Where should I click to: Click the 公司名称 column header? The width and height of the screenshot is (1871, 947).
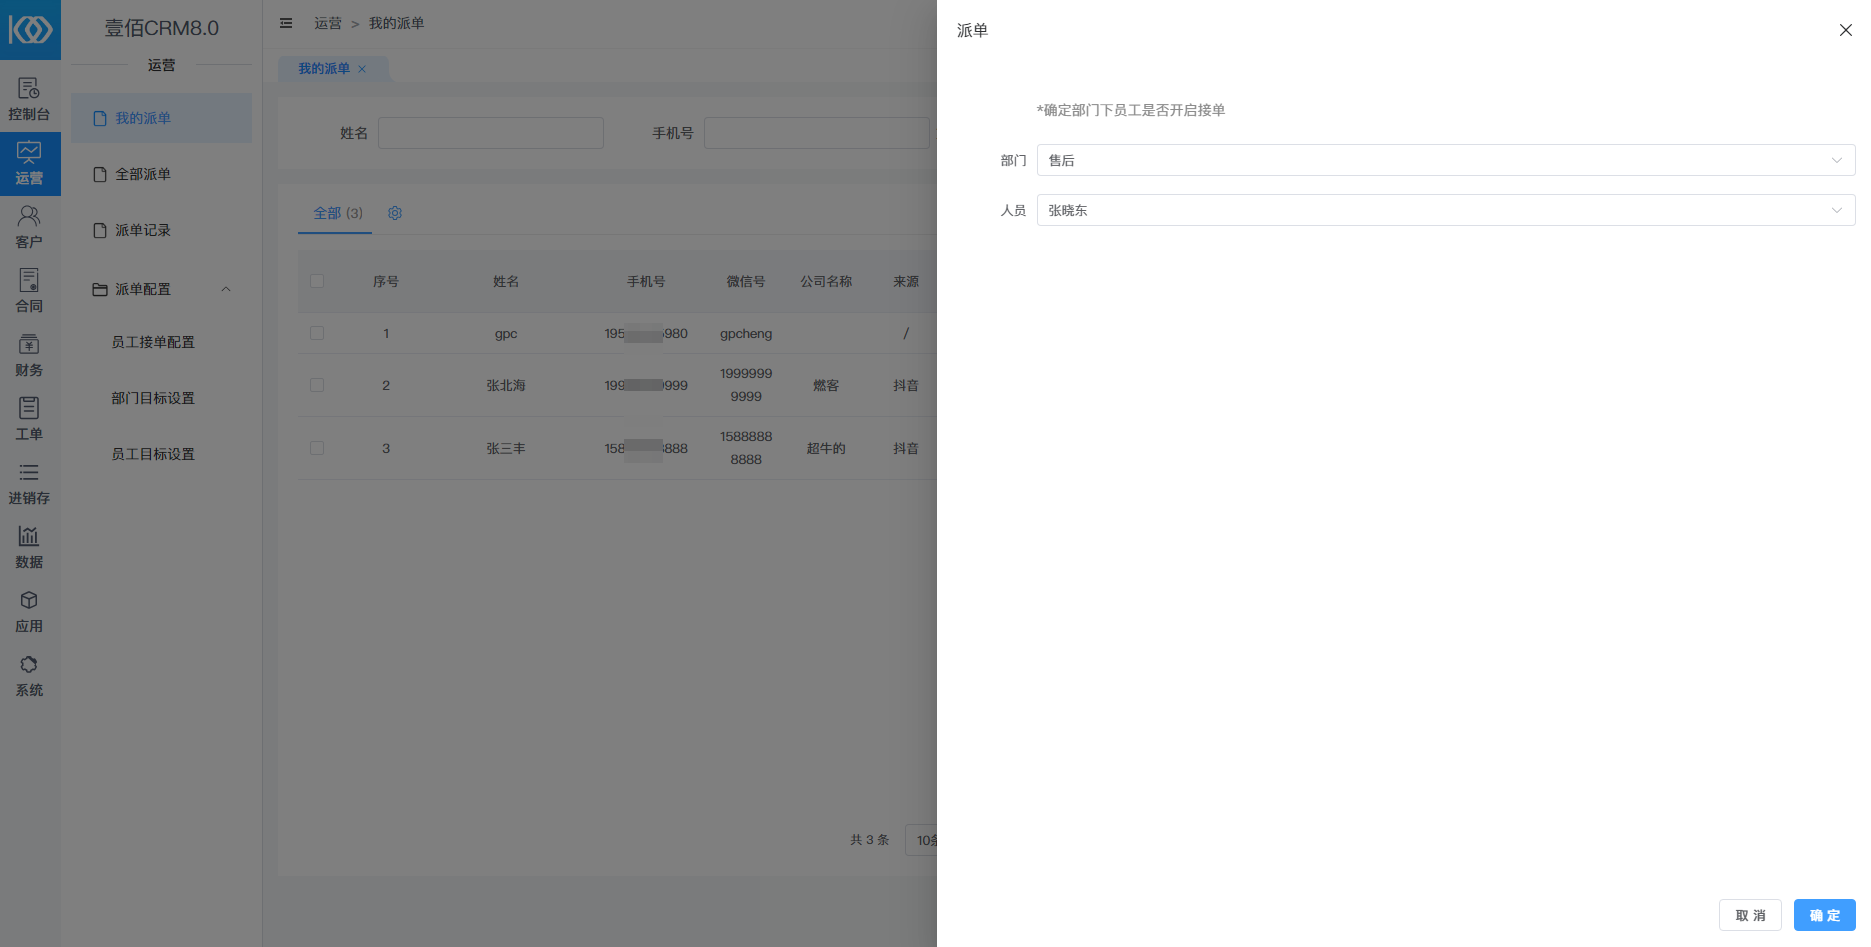[826, 281]
